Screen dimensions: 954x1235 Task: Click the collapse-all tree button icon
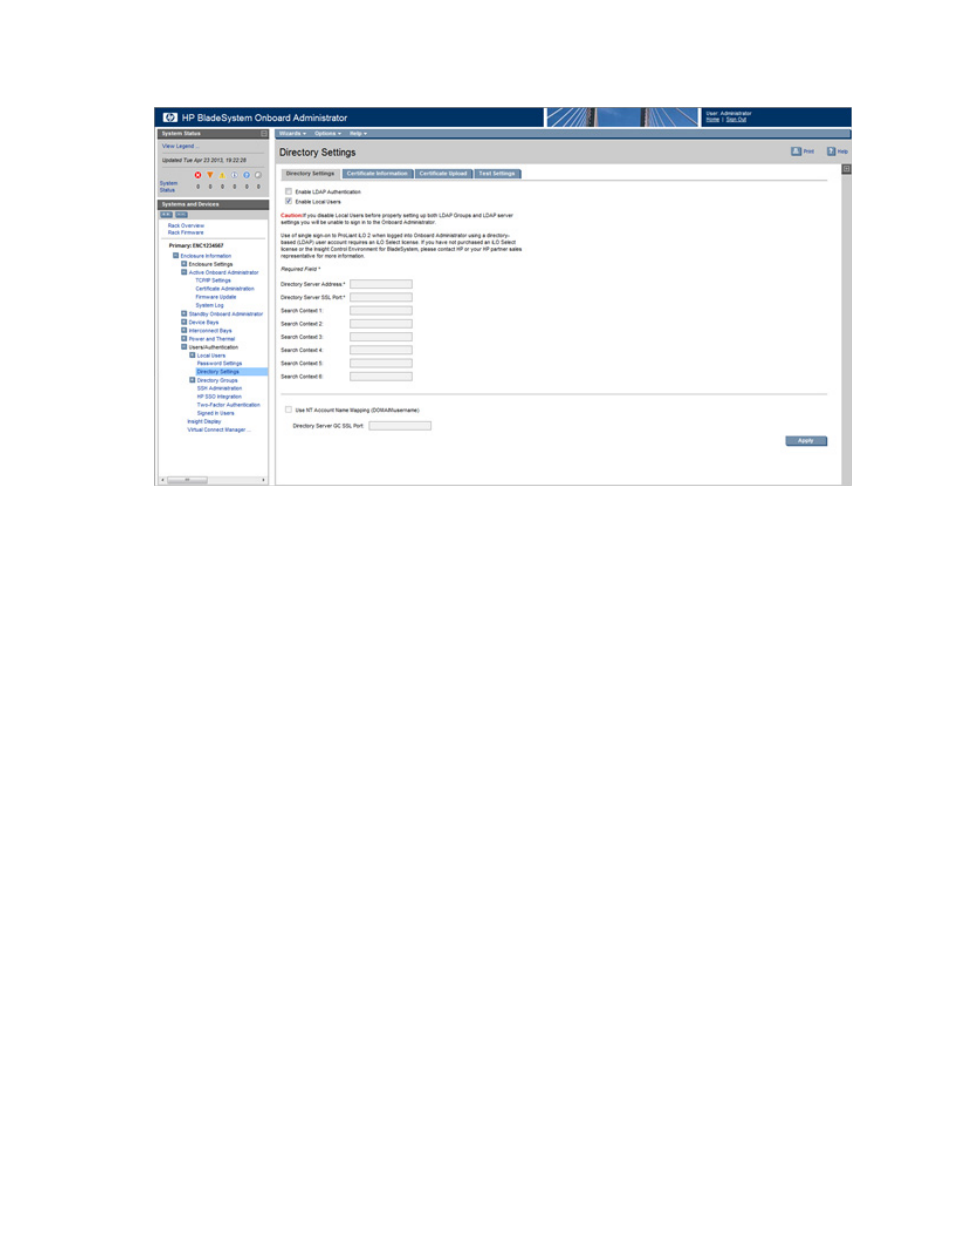181,214
